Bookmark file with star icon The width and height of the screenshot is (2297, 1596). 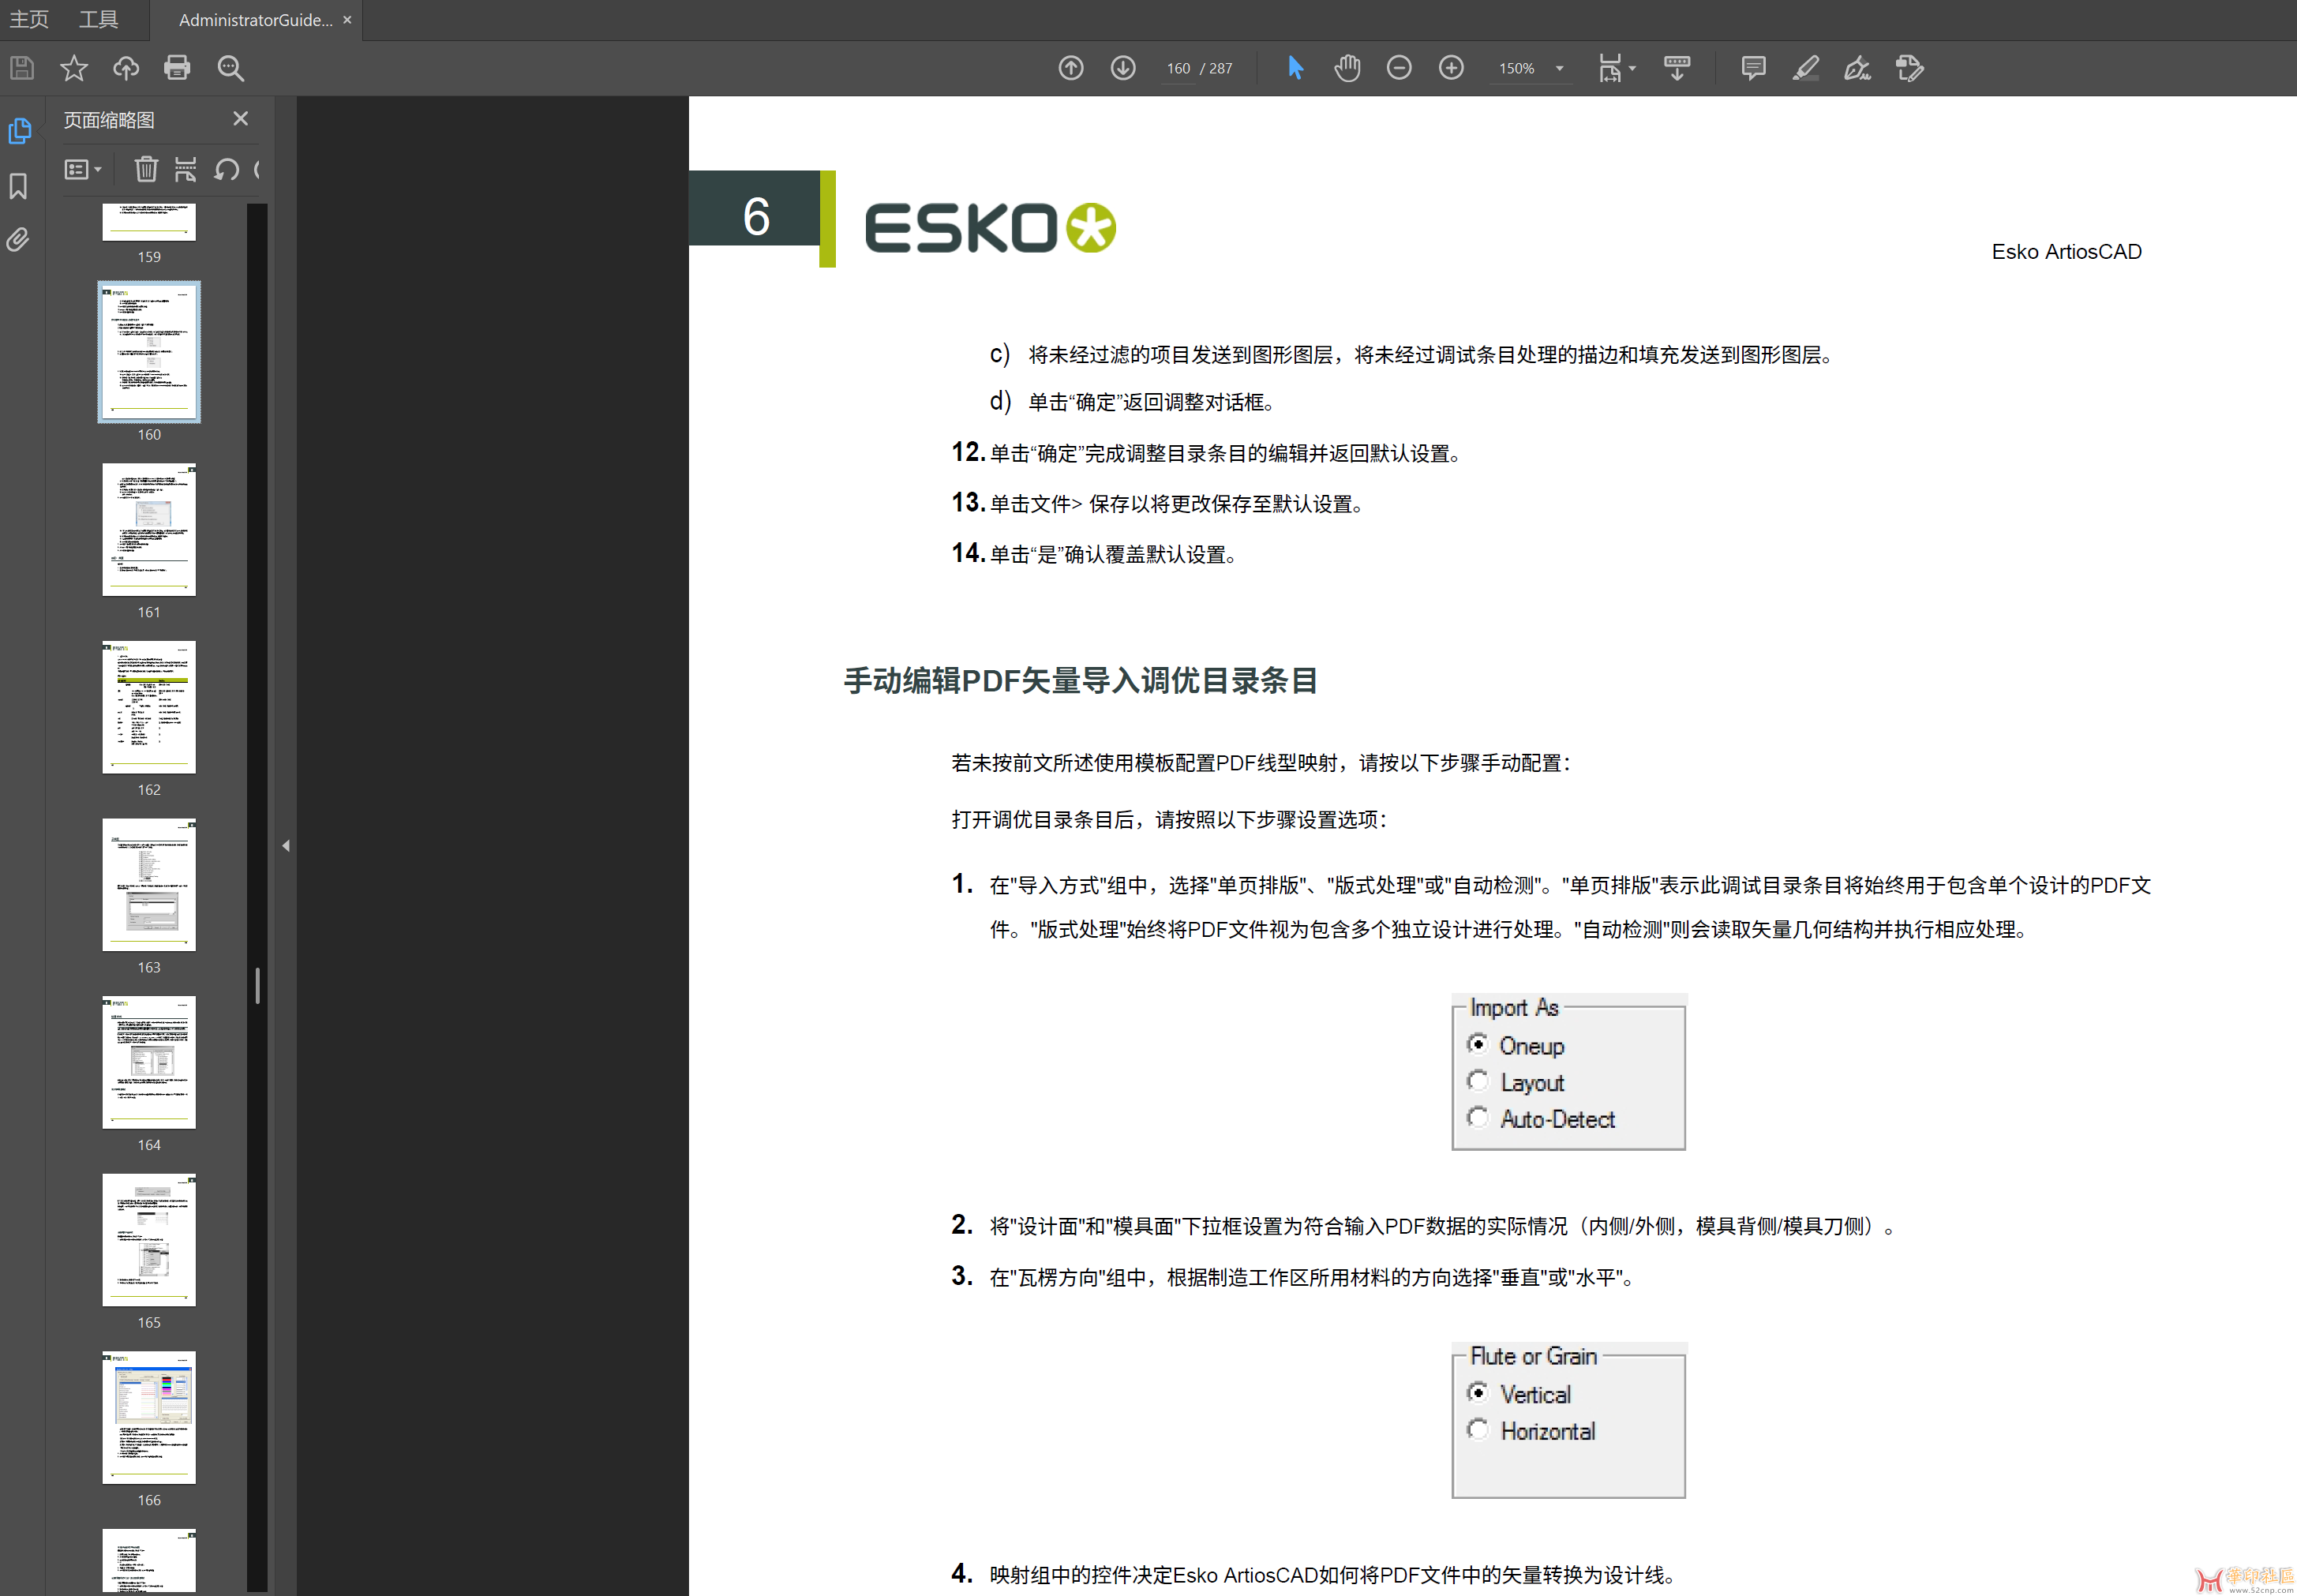74,68
